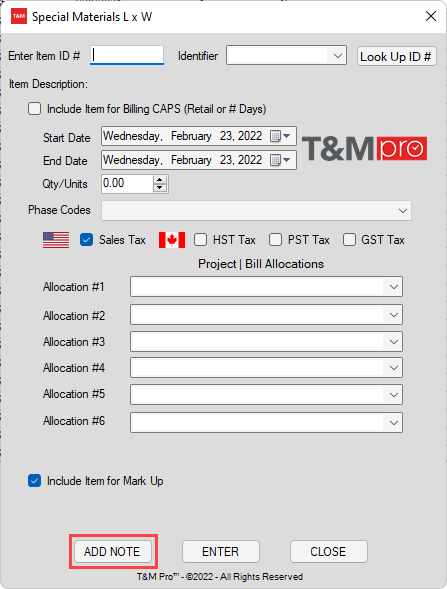447x589 pixels.
Task: Click the ADD NOTE button
Action: 113,551
